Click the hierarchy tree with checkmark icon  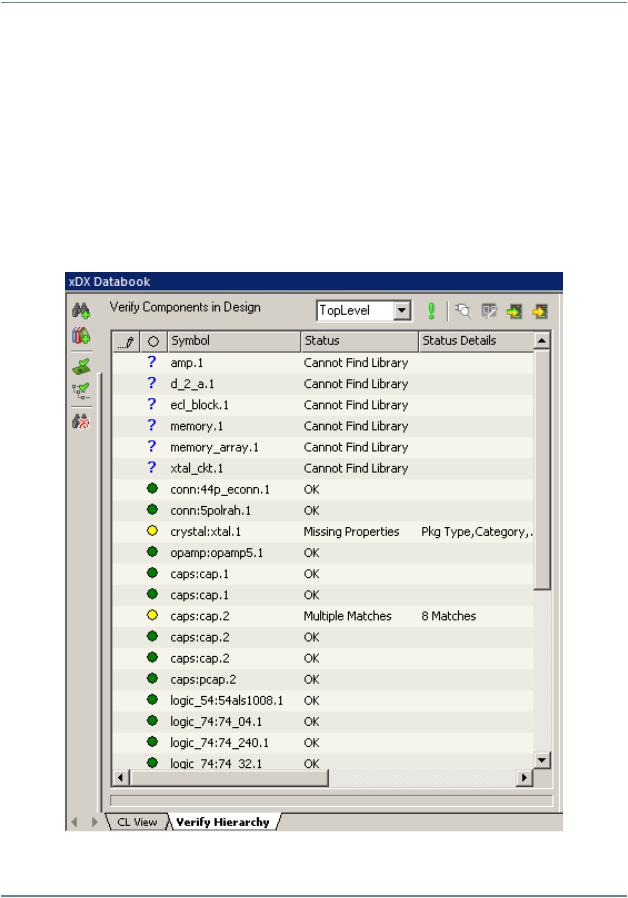[x=81, y=392]
